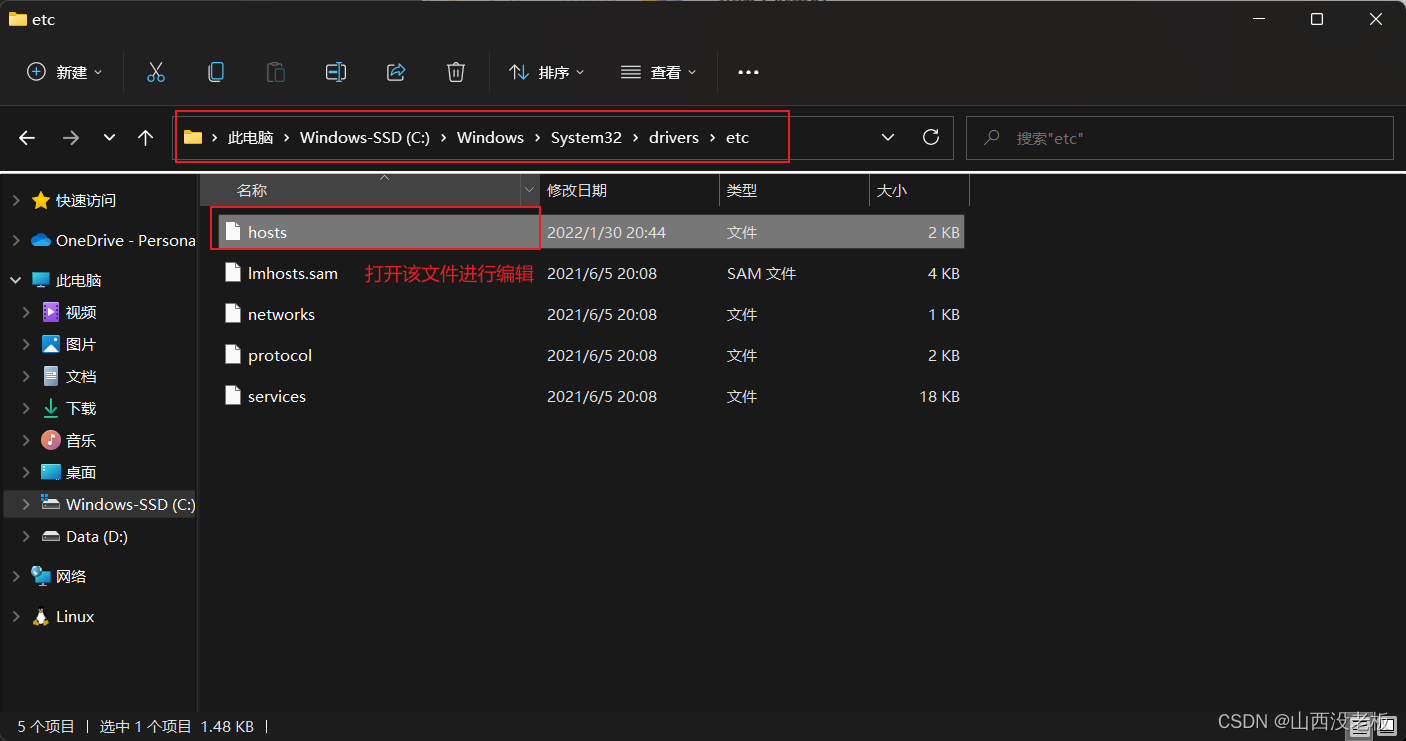Expand the Windows-SSD (C:) tree node

[26, 504]
